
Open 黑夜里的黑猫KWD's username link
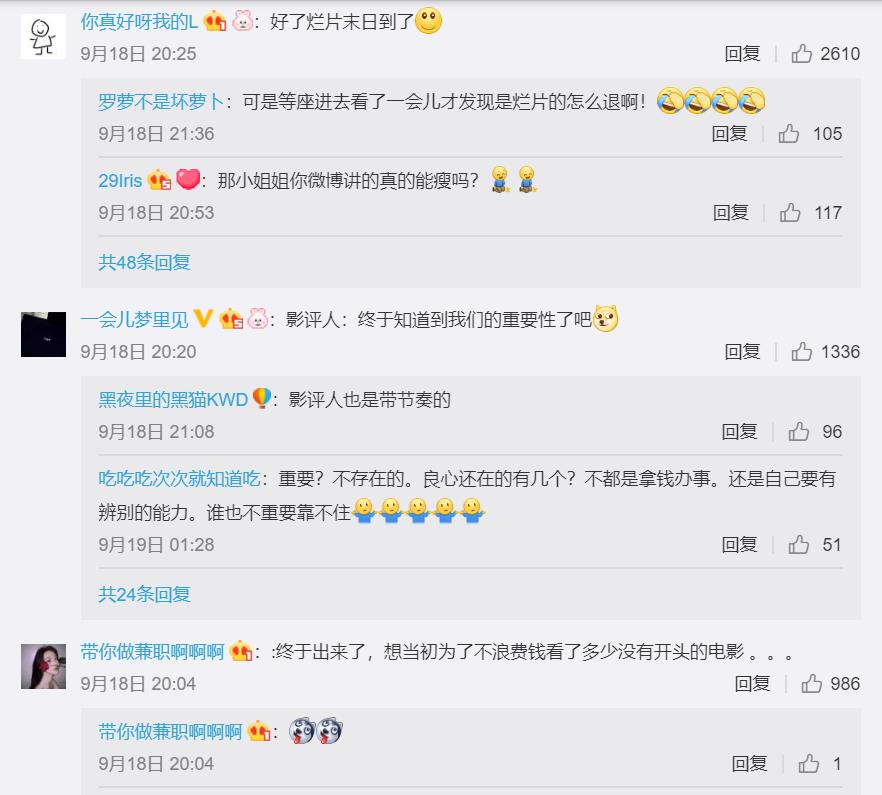173,399
